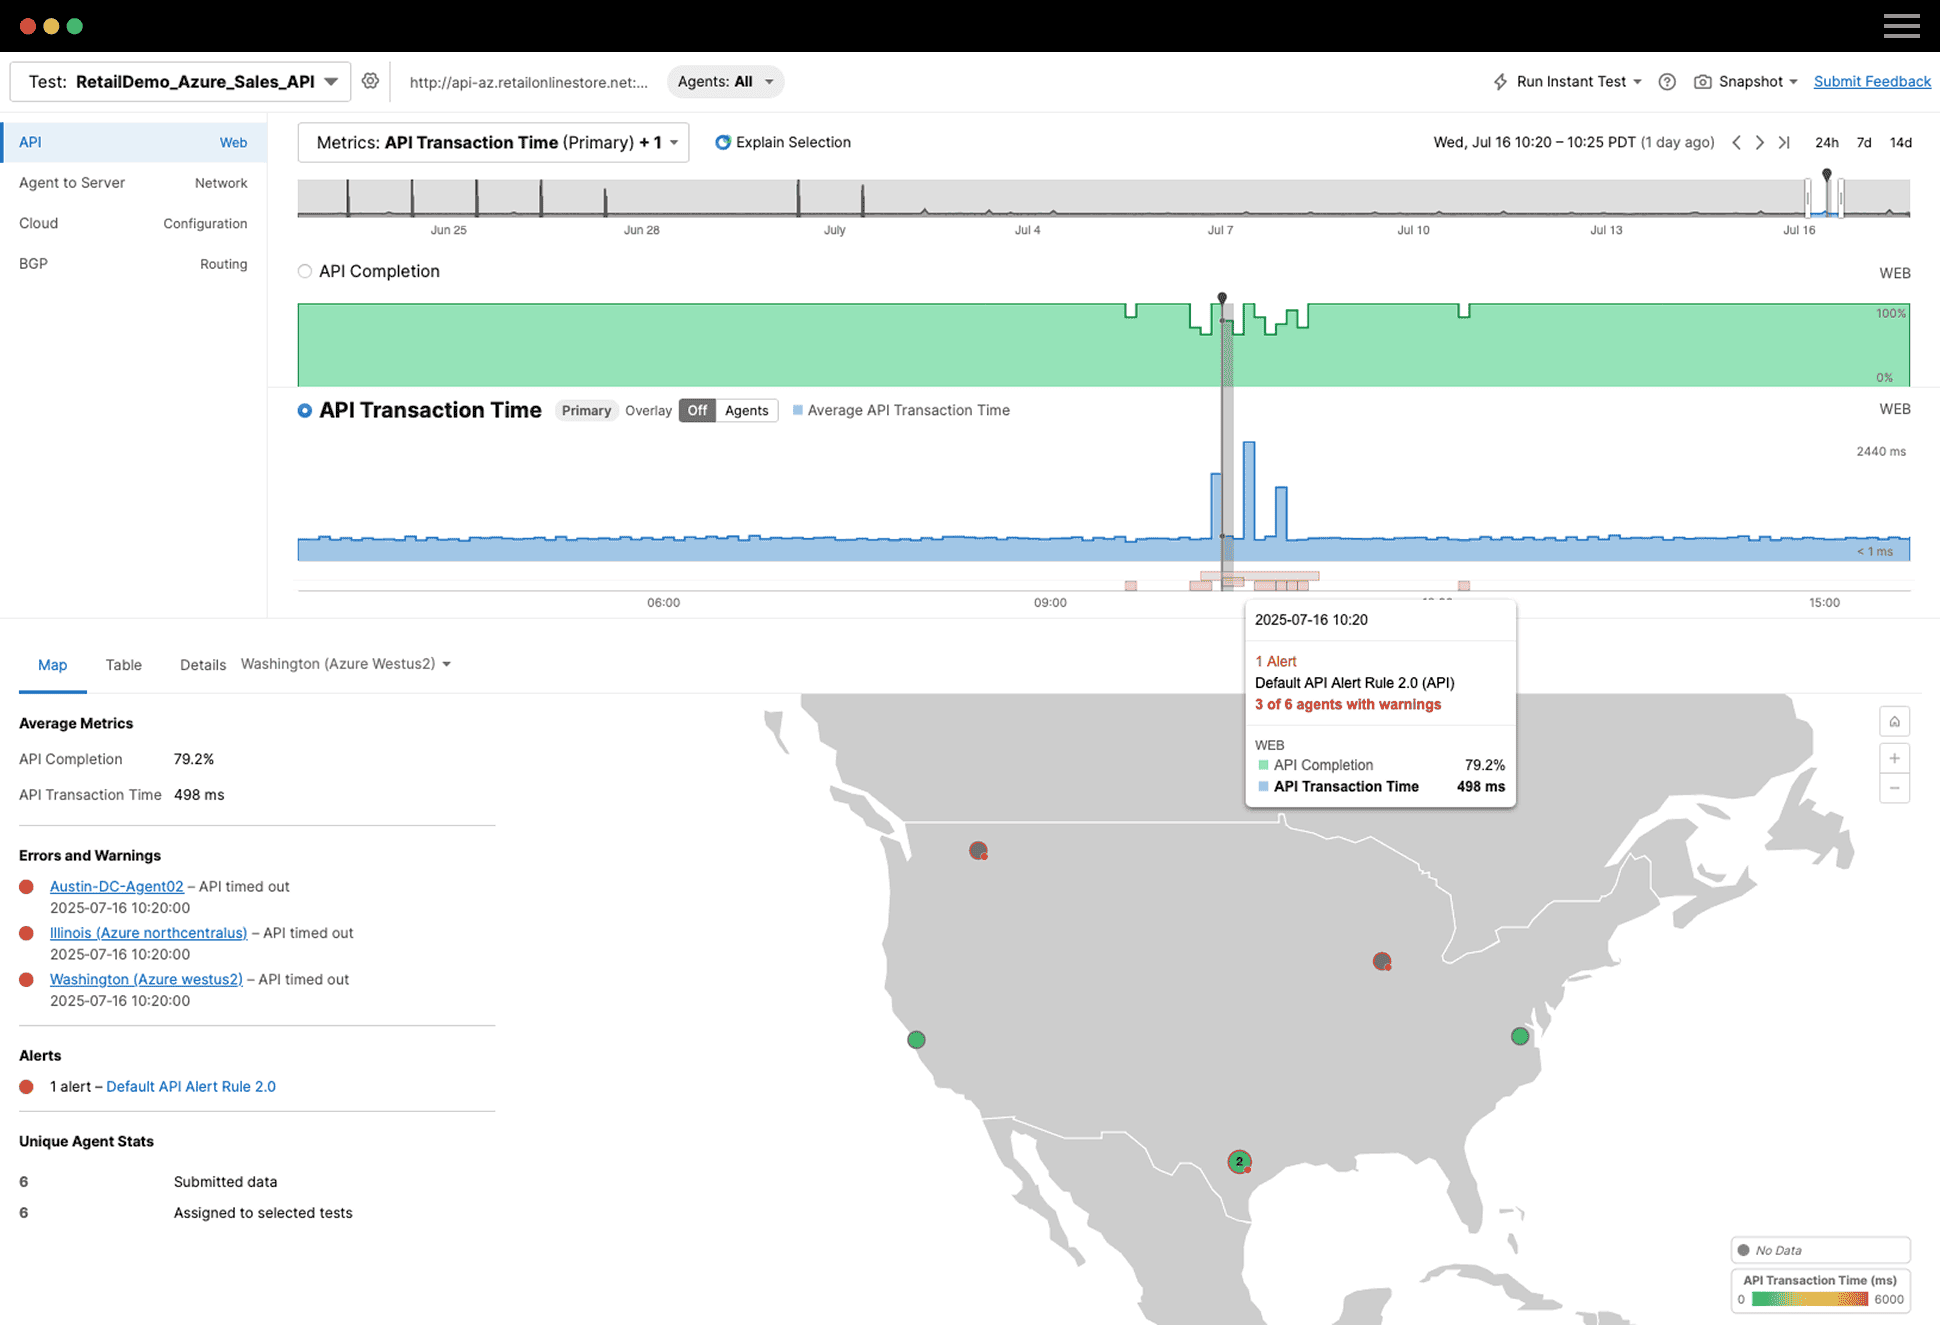Run an instant test via the lightning icon
The width and height of the screenshot is (1940, 1342).
click(1501, 81)
